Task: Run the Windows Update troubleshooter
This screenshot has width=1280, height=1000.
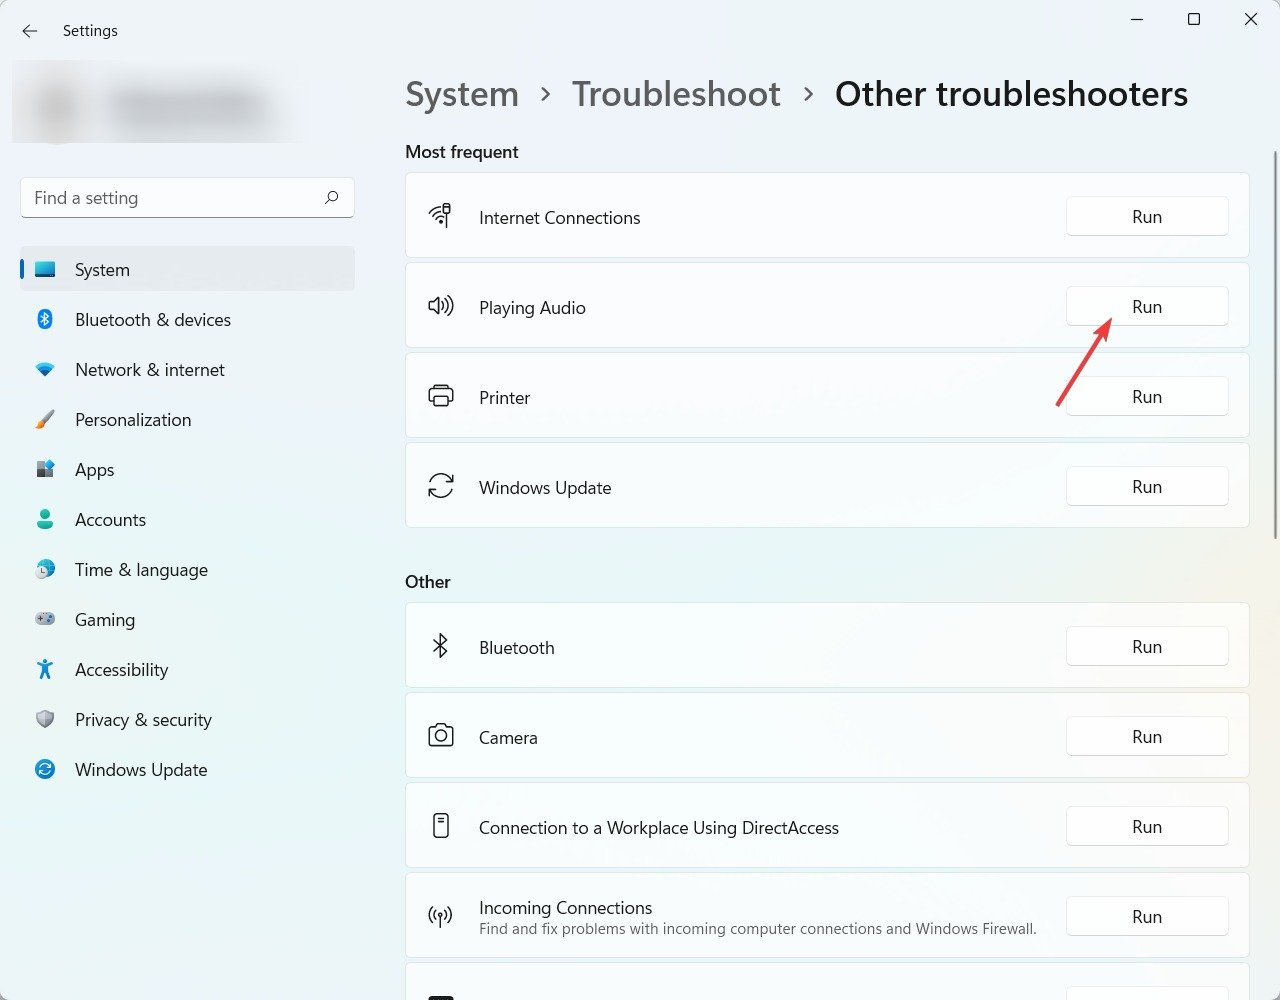Action: (1147, 486)
